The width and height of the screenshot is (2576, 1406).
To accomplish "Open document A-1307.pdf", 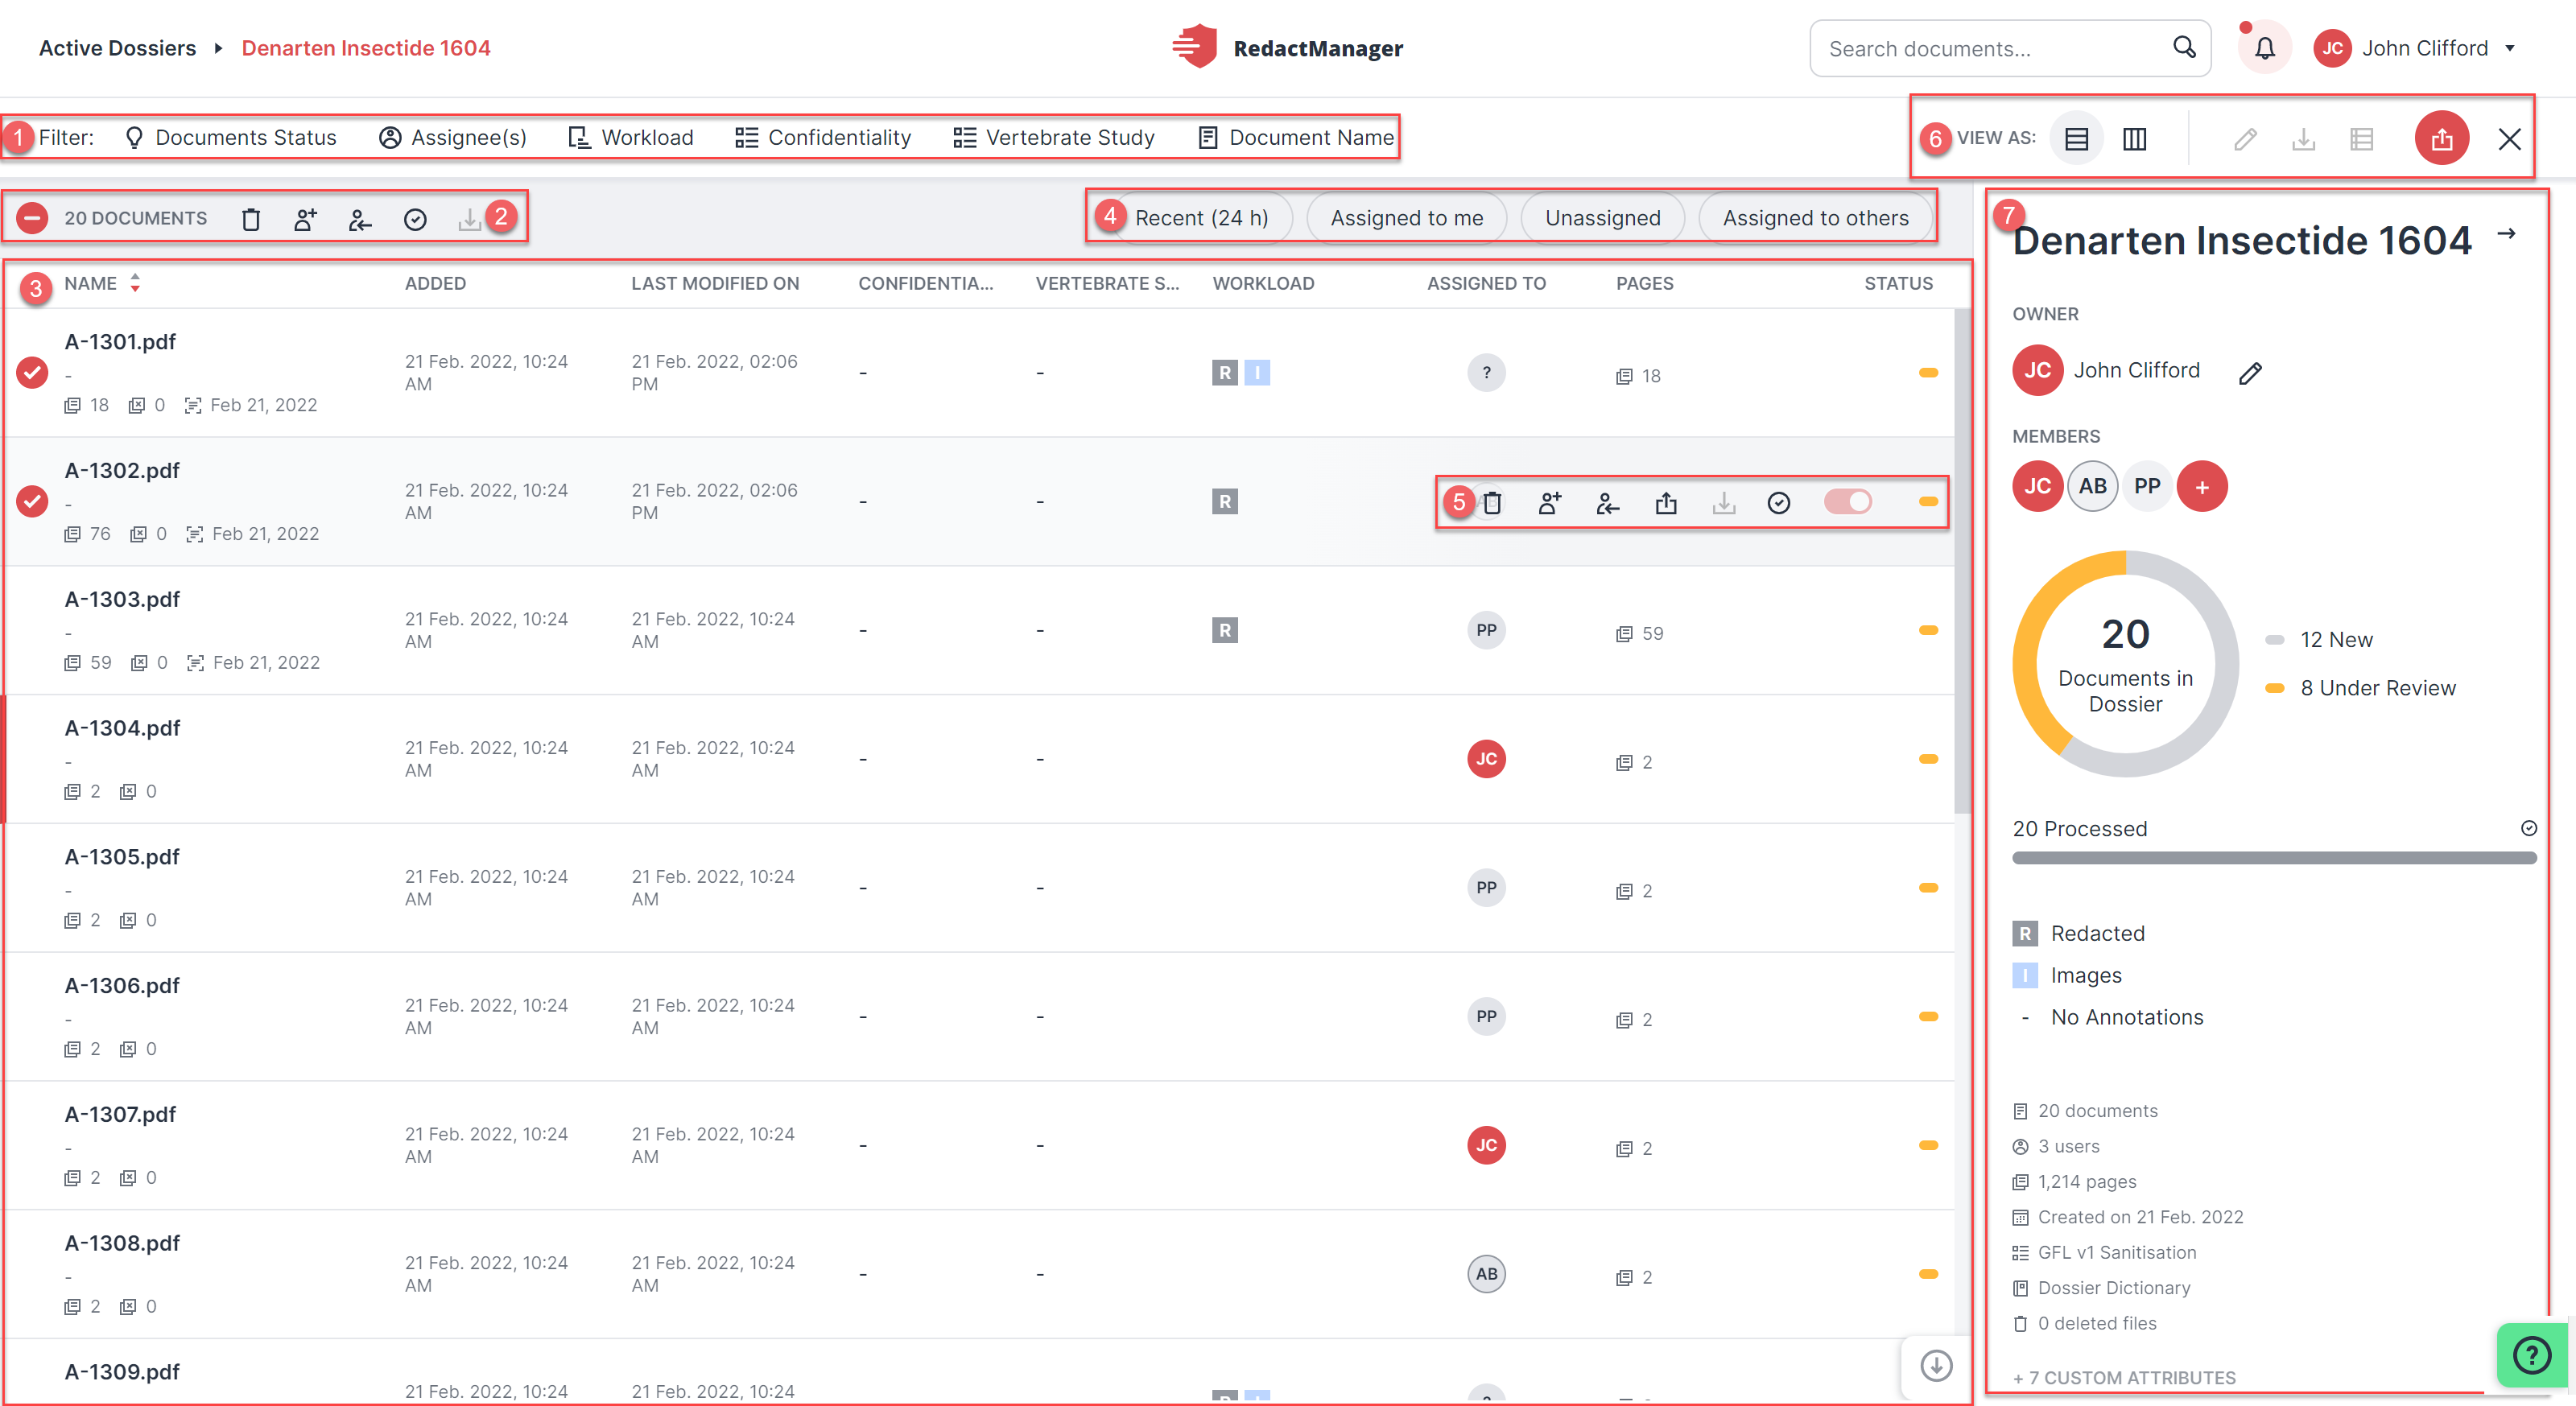I will tap(120, 1113).
